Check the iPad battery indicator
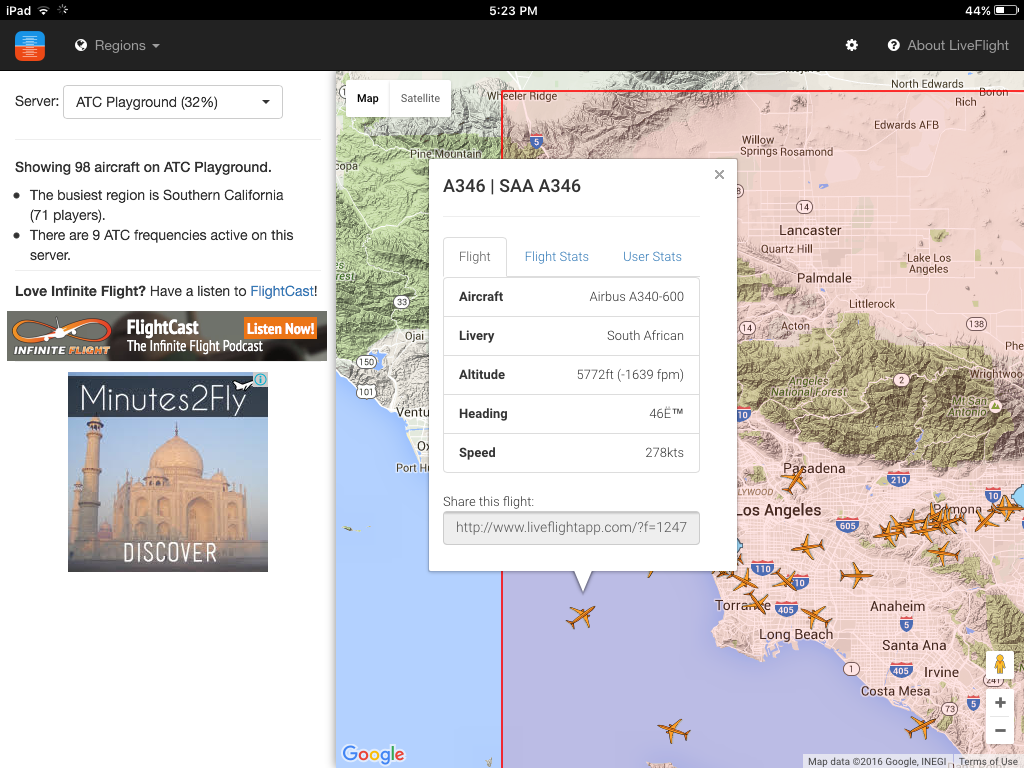1024x768 pixels. [1006, 10]
